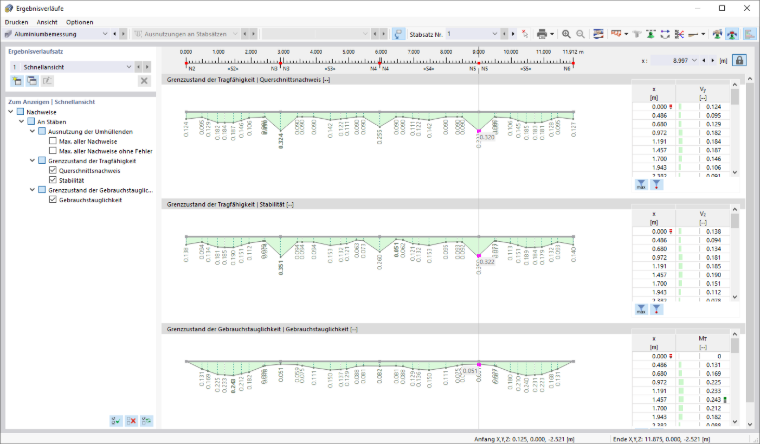Open the print icon dropdown arrow
This screenshot has height=444, width=760.
pos(552,34)
